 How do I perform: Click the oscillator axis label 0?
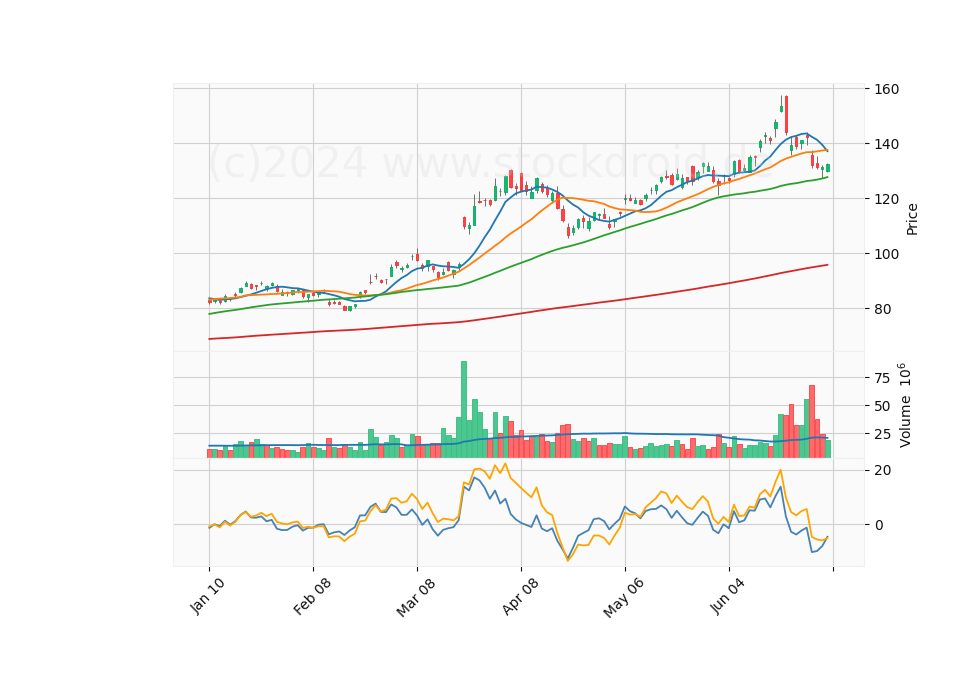pyautogui.click(x=879, y=525)
